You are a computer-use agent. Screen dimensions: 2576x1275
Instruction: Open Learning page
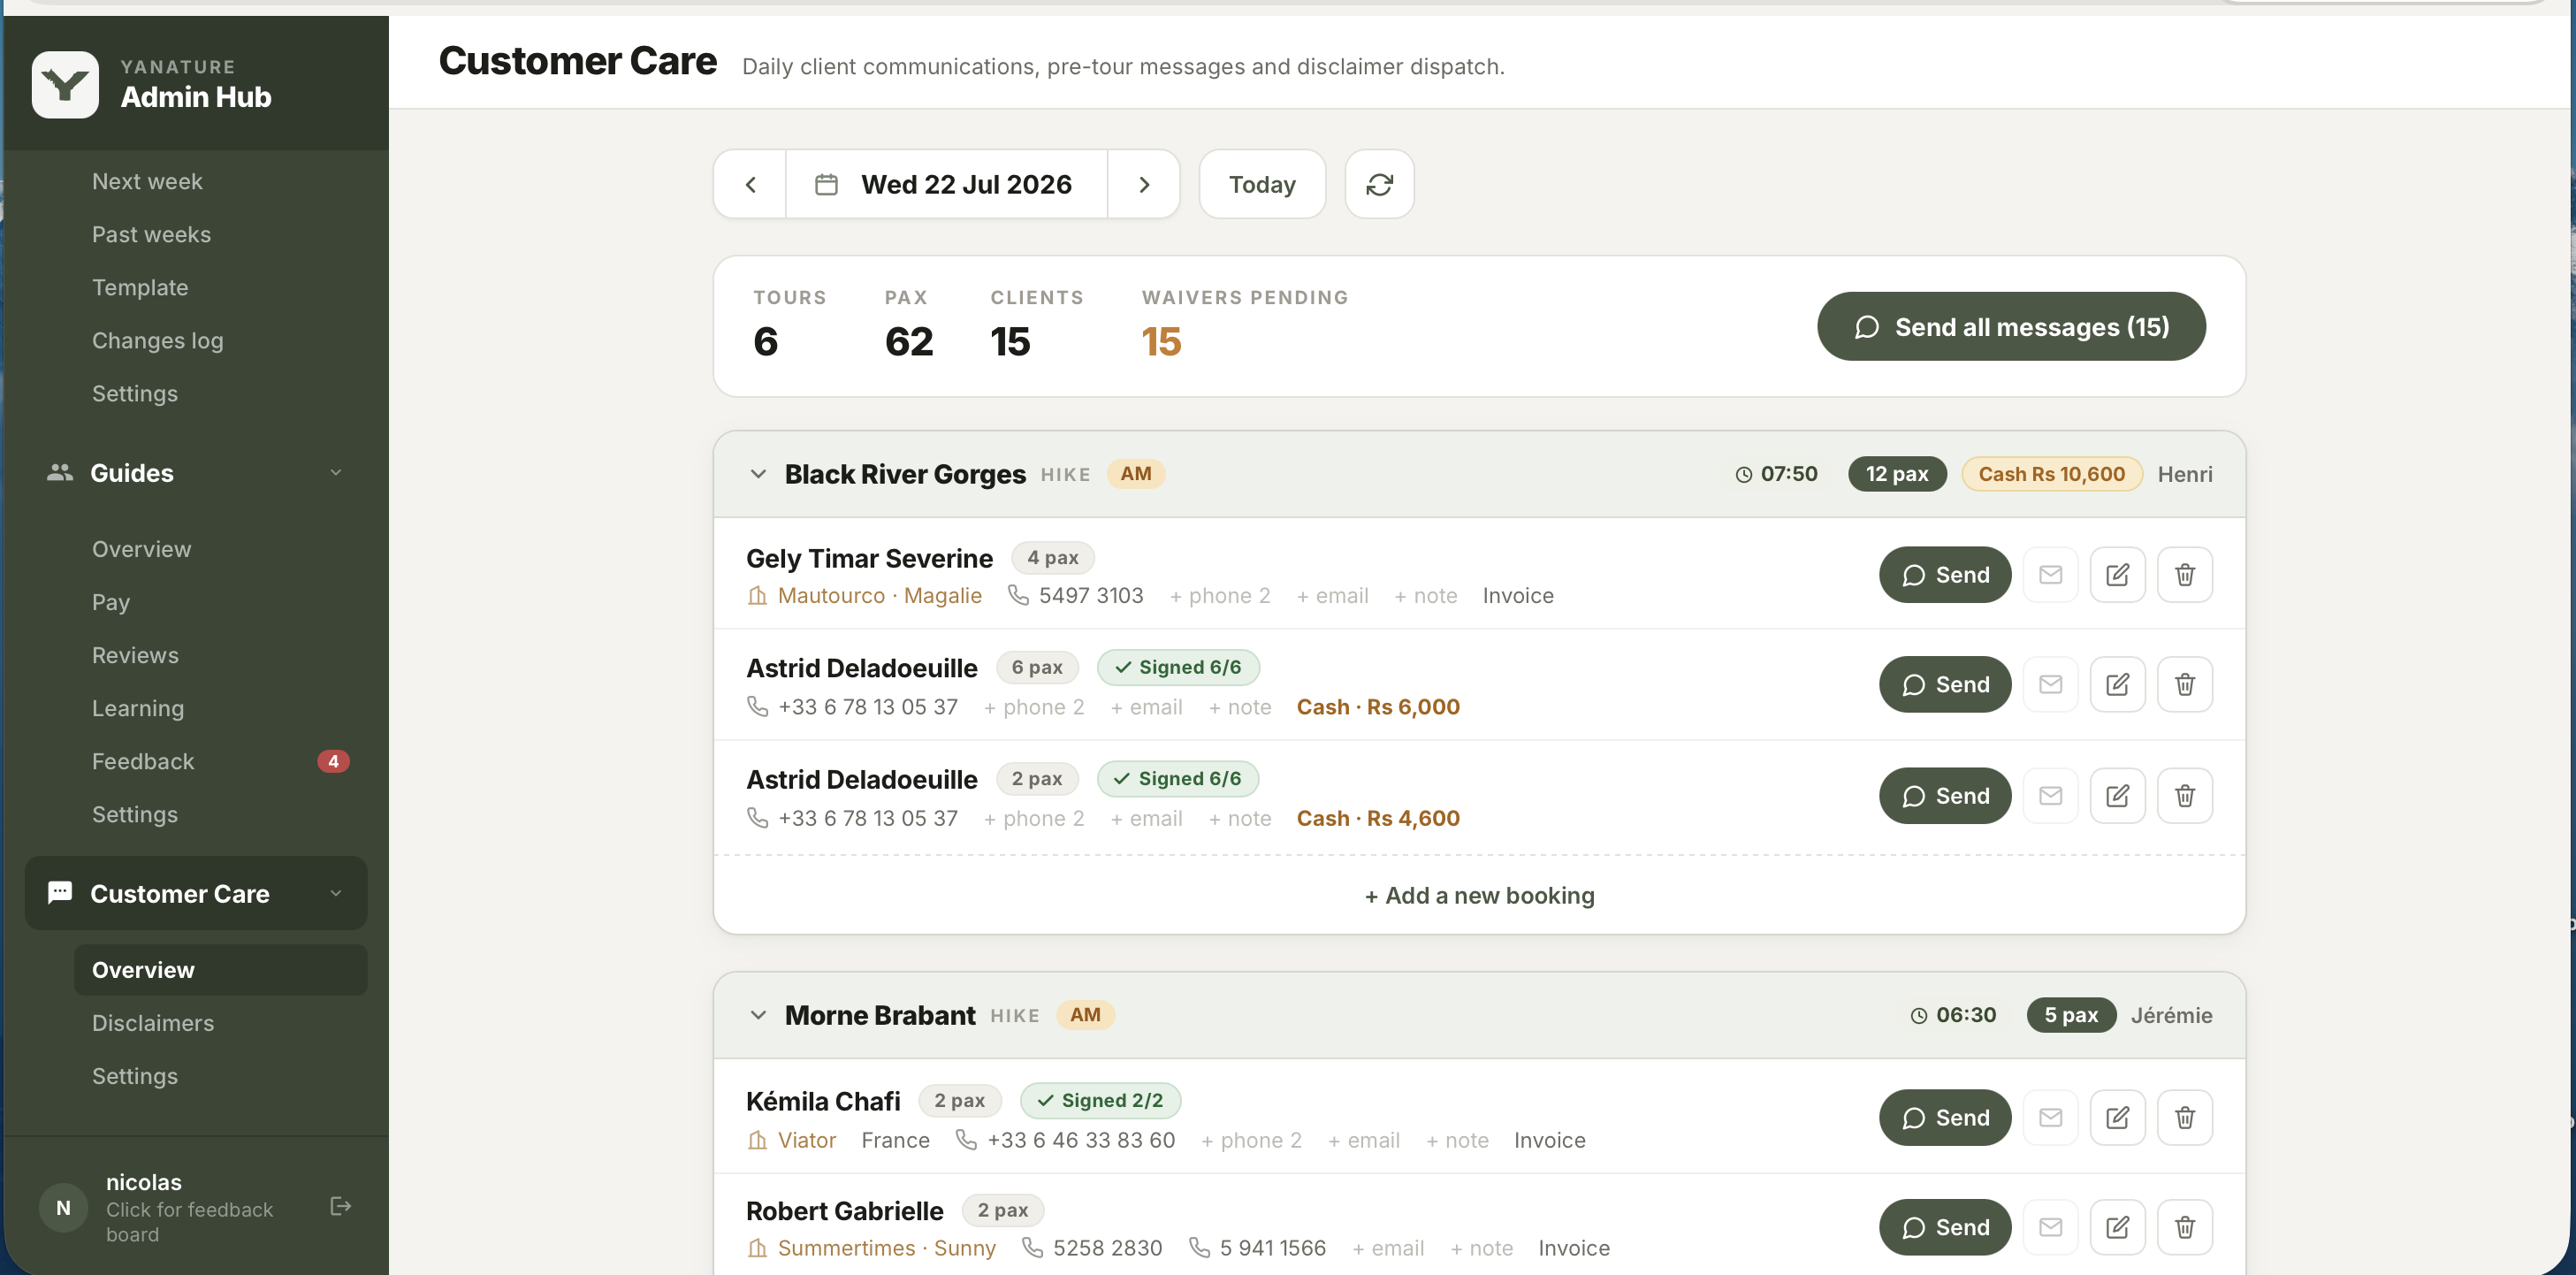(x=138, y=708)
